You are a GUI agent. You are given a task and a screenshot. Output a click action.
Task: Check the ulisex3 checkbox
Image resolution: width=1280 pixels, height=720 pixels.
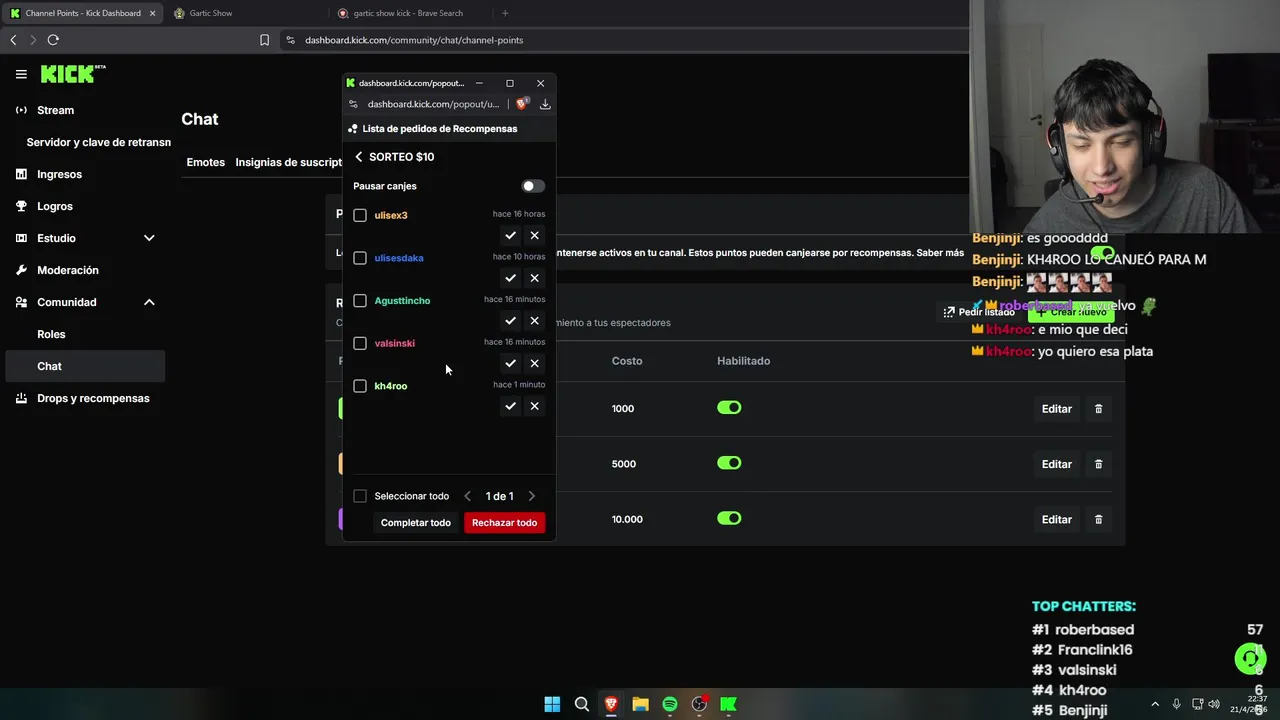click(x=360, y=215)
